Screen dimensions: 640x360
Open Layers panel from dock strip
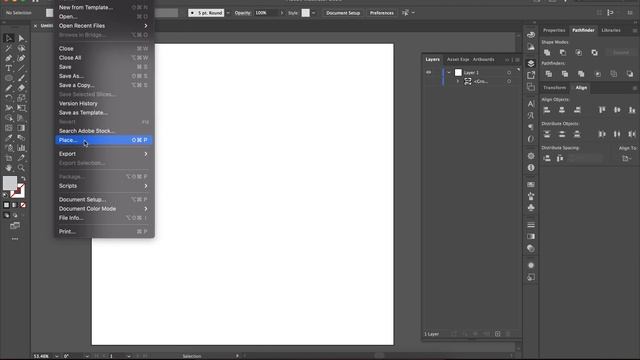[531, 63]
